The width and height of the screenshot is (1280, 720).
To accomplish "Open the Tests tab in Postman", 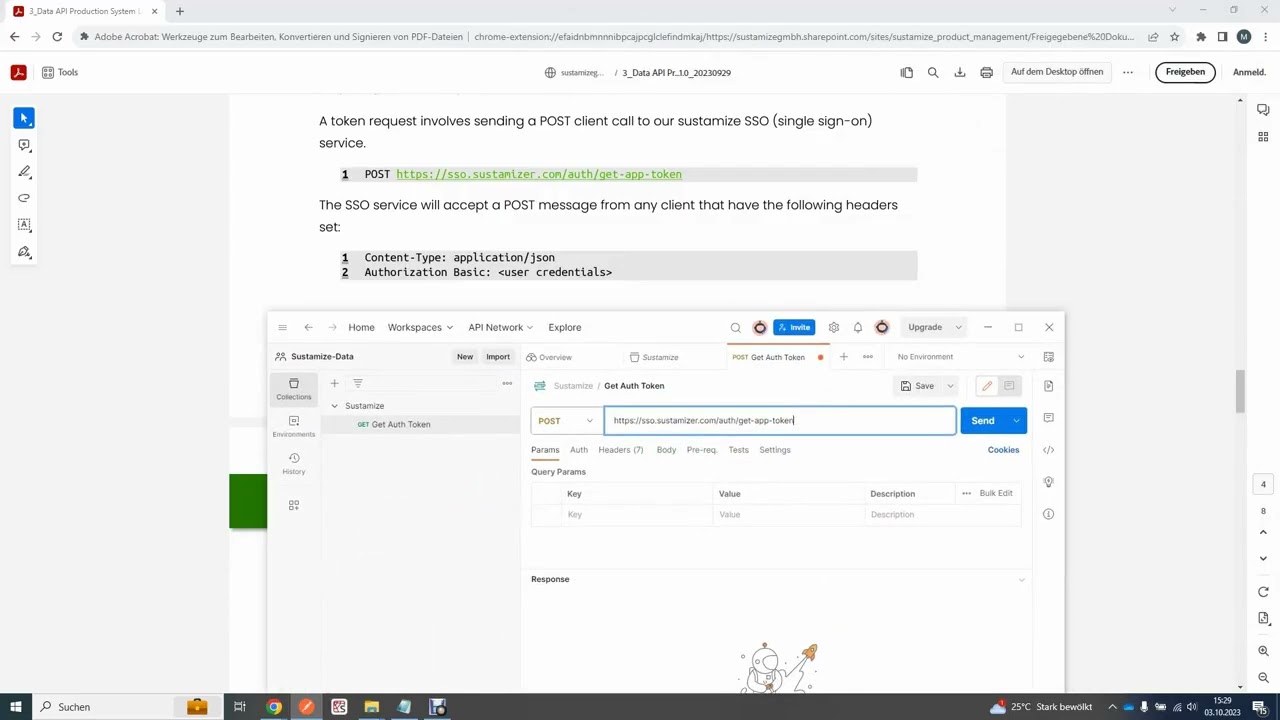I will tap(738, 450).
